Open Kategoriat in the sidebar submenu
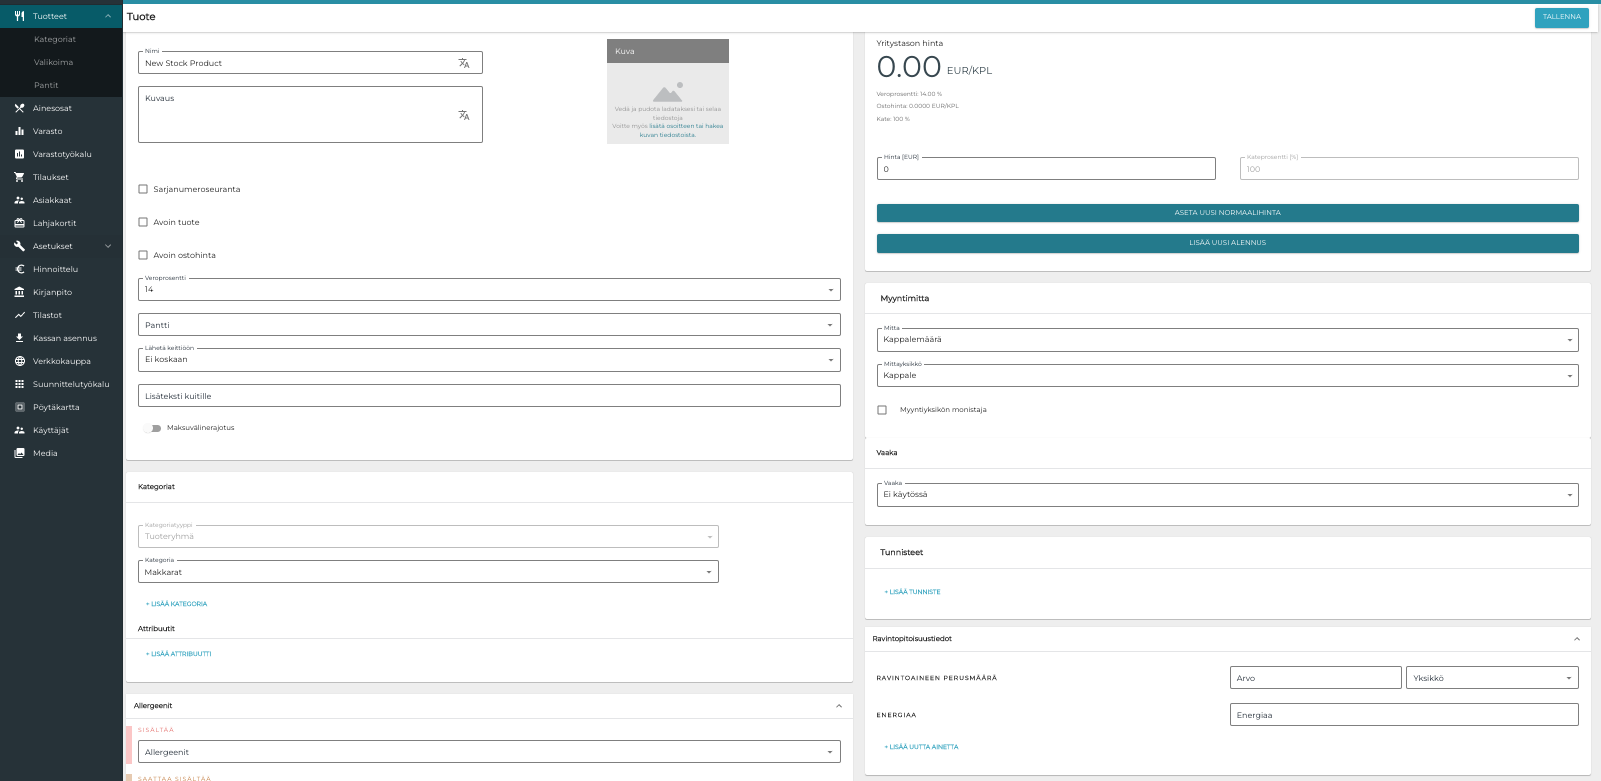 coord(55,39)
